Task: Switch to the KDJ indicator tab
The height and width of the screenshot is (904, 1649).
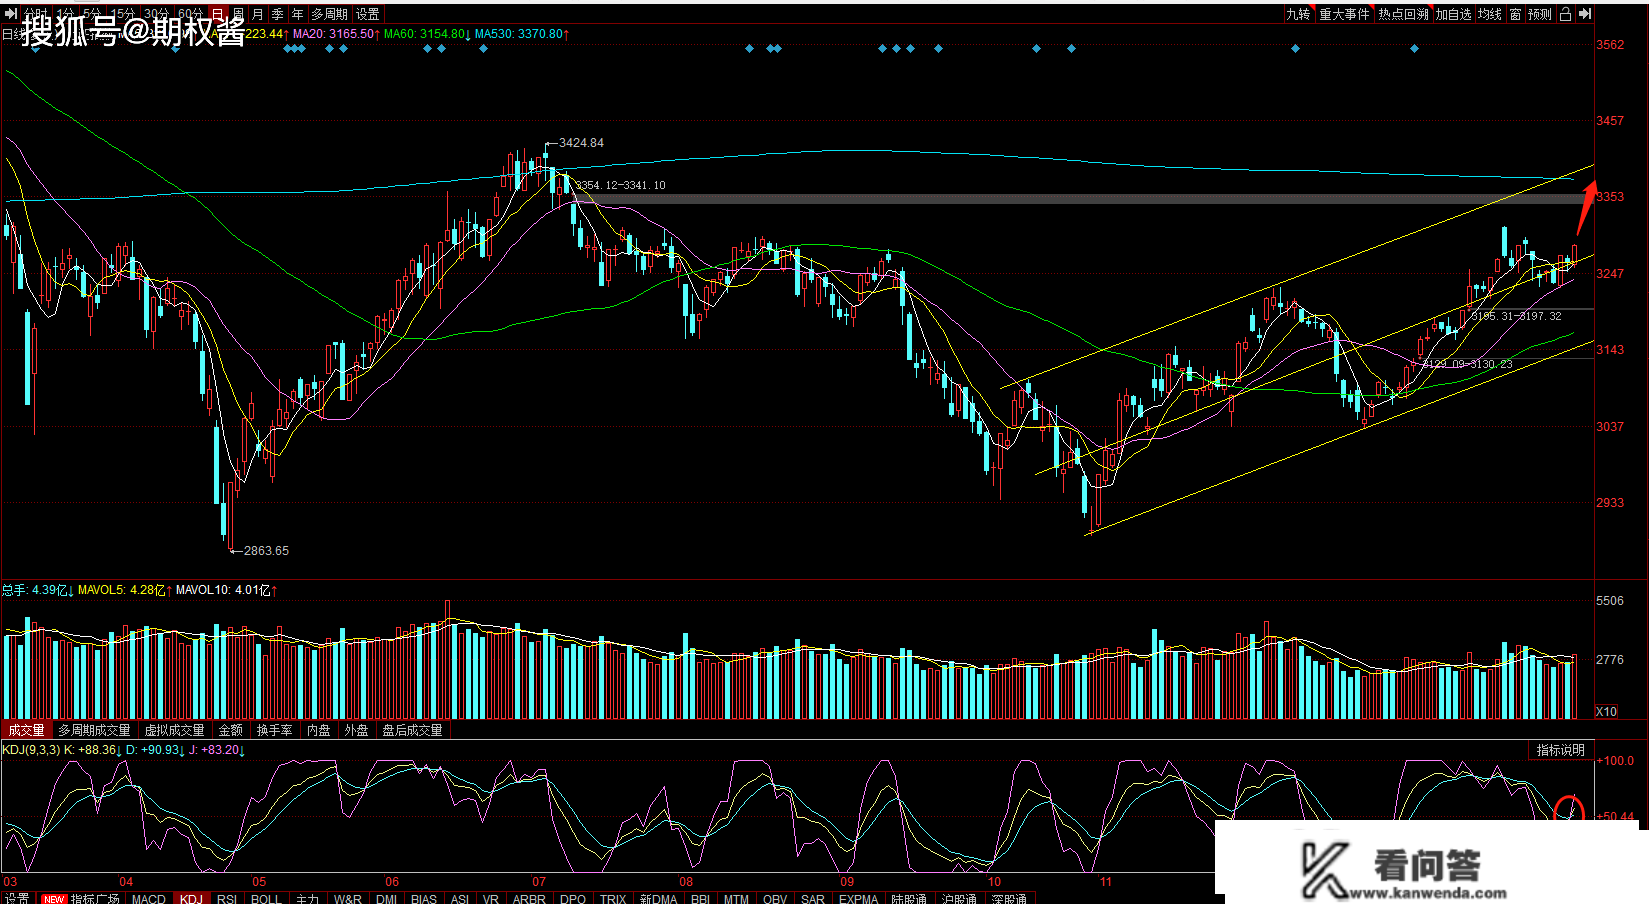Action: [x=191, y=899]
